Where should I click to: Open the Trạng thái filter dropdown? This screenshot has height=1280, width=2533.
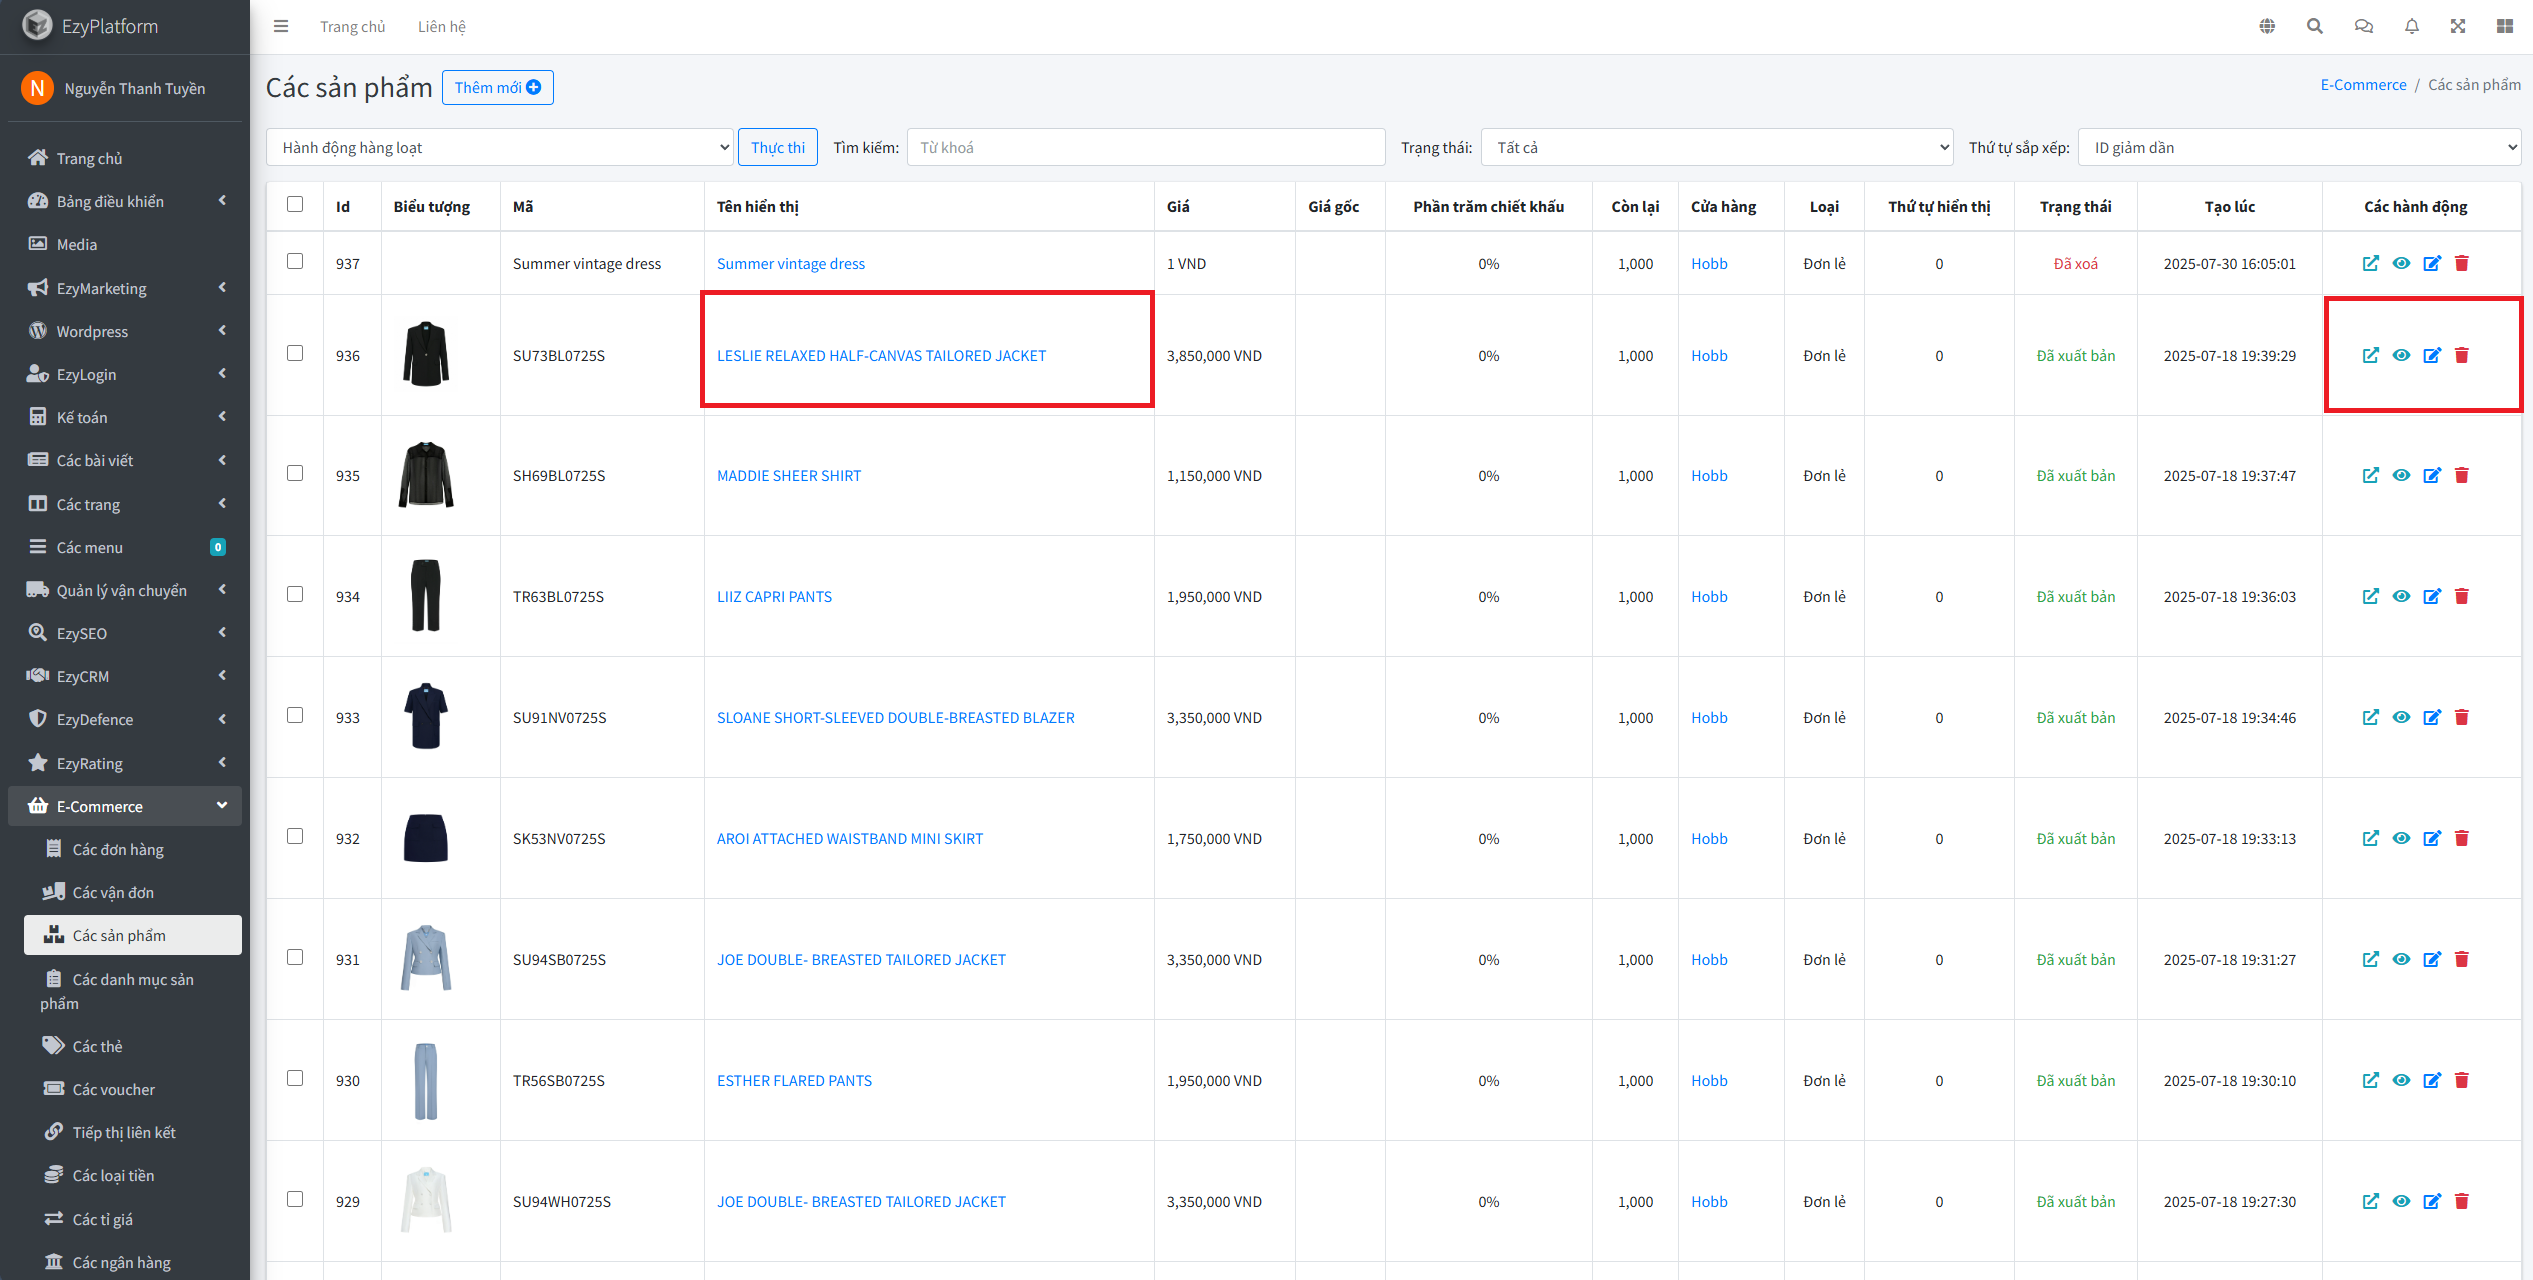[1716, 148]
